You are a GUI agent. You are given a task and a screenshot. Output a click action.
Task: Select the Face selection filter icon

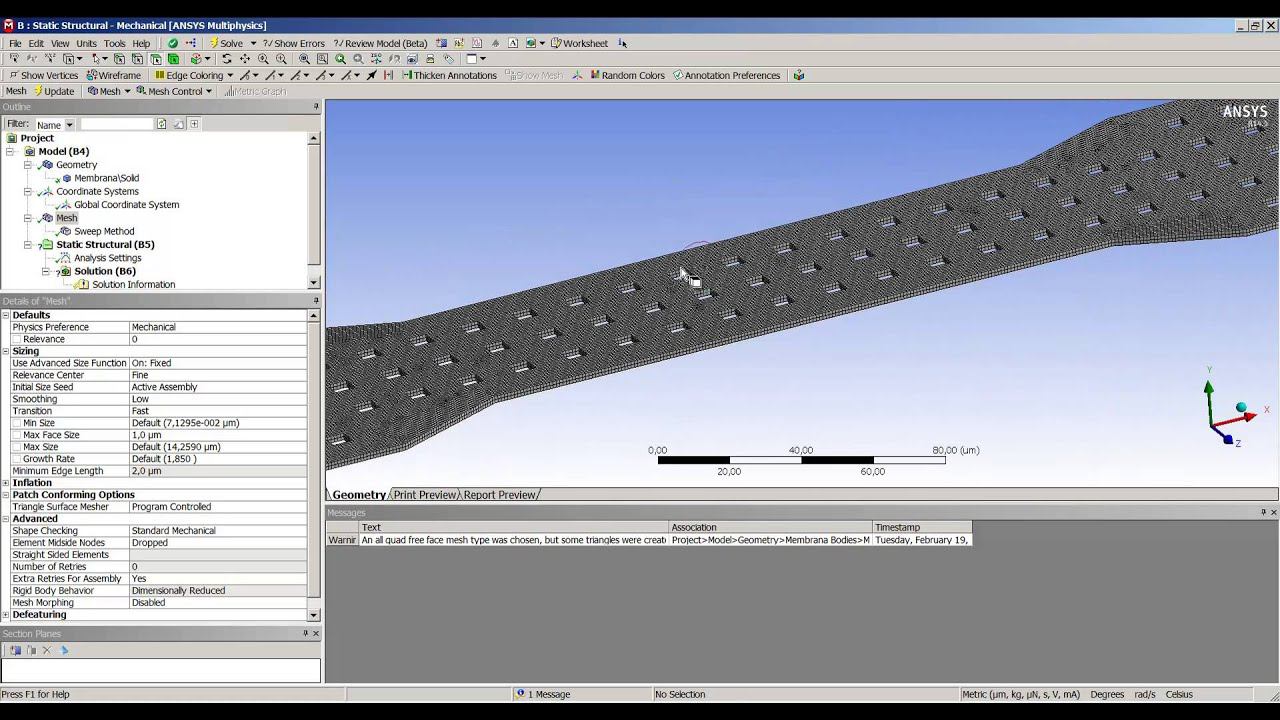156,59
